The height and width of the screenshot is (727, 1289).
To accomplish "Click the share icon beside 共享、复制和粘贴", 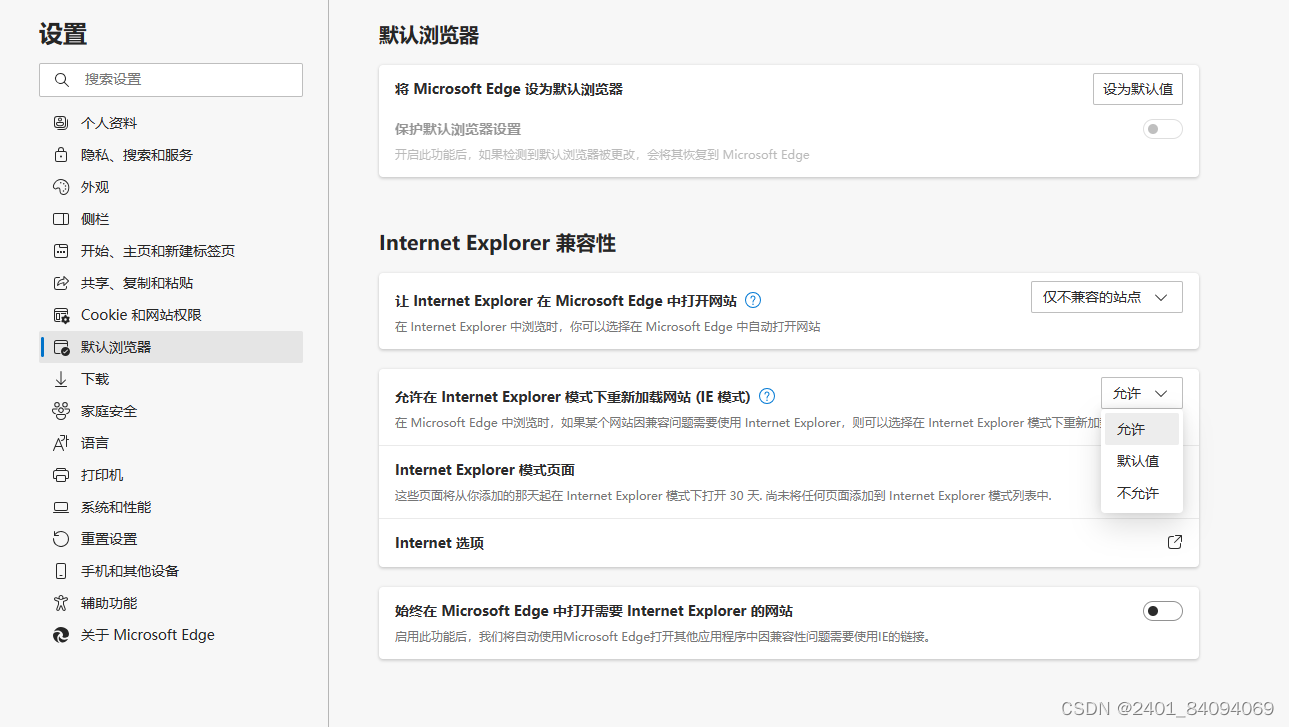I will click(x=61, y=283).
